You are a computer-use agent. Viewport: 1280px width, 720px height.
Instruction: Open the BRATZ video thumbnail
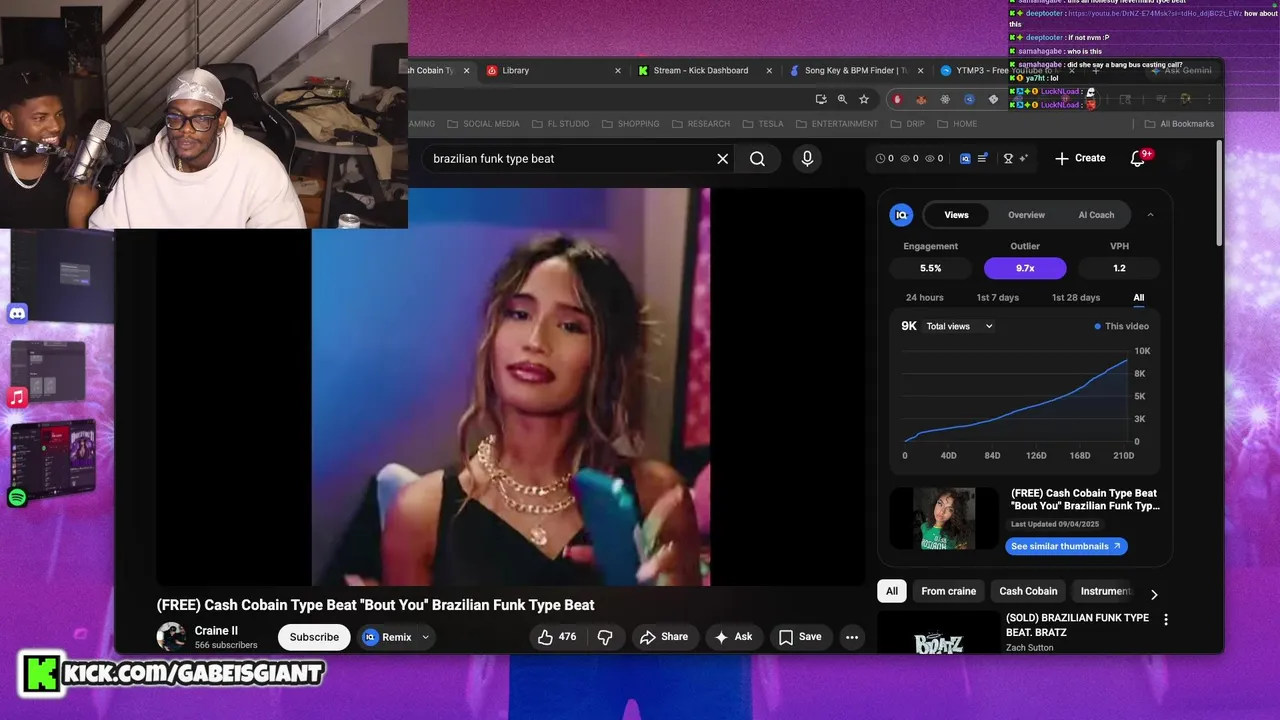[938, 633]
